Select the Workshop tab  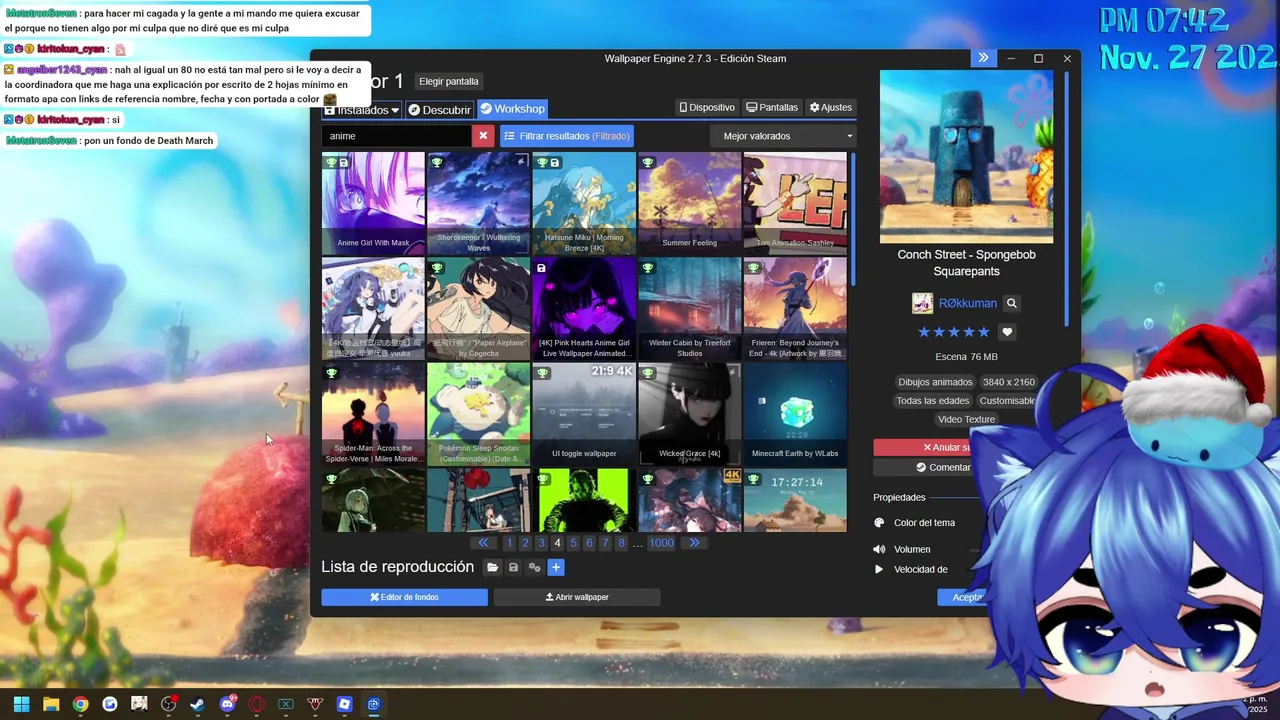(x=512, y=109)
